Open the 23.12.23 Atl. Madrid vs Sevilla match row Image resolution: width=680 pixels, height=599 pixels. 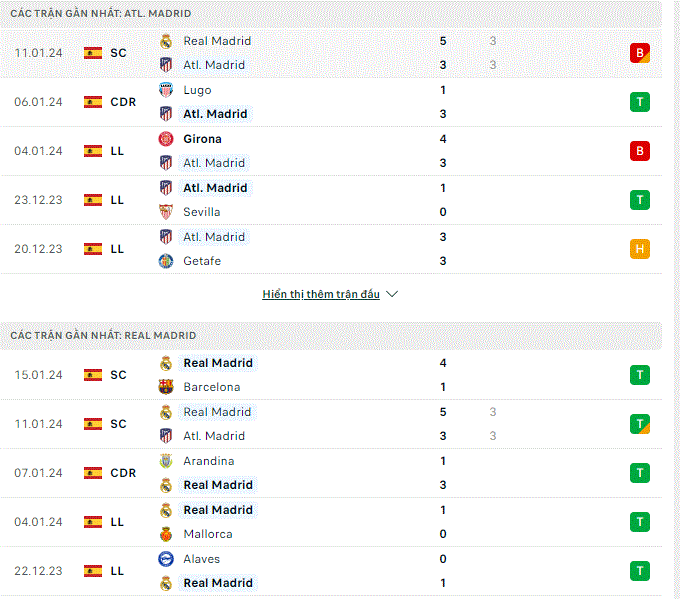pos(331,200)
